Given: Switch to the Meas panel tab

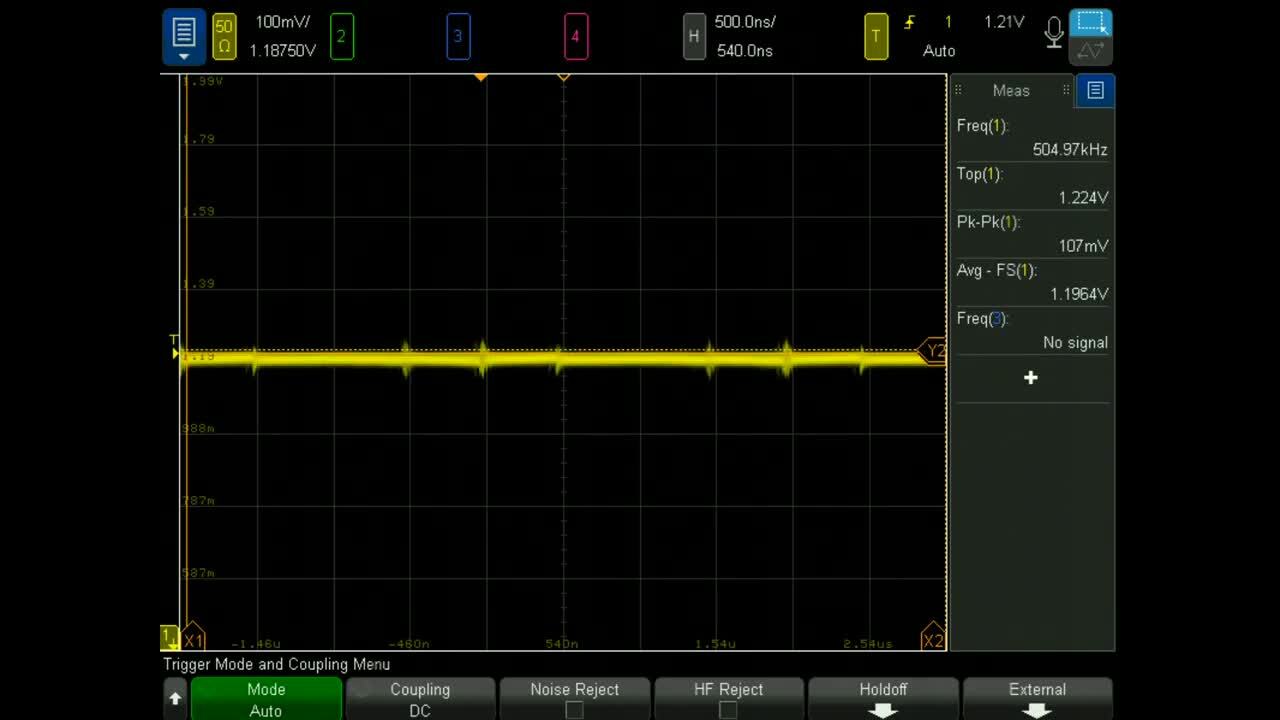Looking at the screenshot, I should [1010, 90].
